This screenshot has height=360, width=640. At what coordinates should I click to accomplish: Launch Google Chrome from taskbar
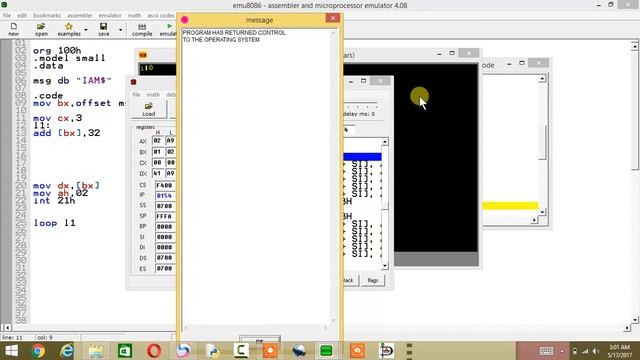(38, 351)
